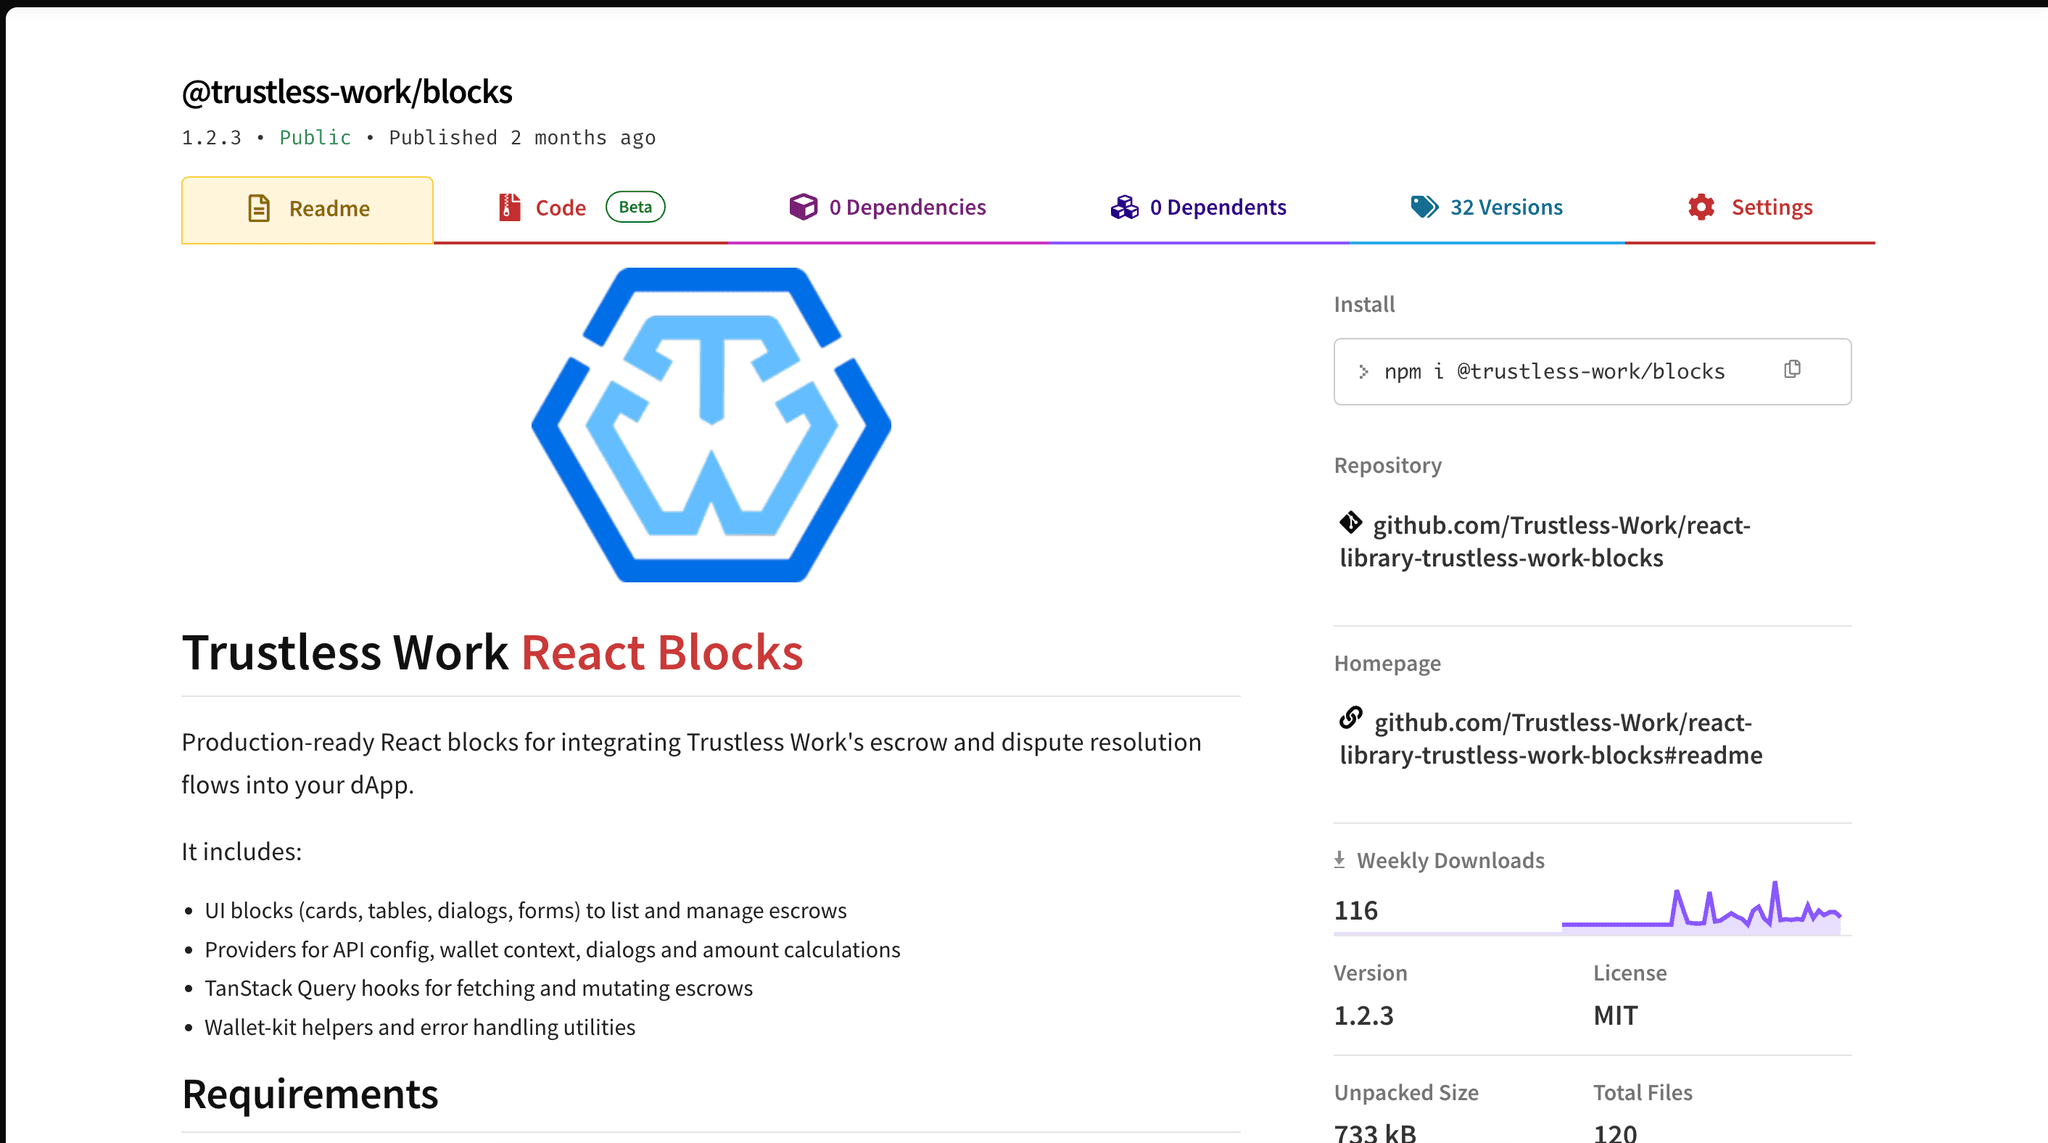The width and height of the screenshot is (2048, 1143).
Task: Click the Requirements heading
Action: pos(310,1094)
